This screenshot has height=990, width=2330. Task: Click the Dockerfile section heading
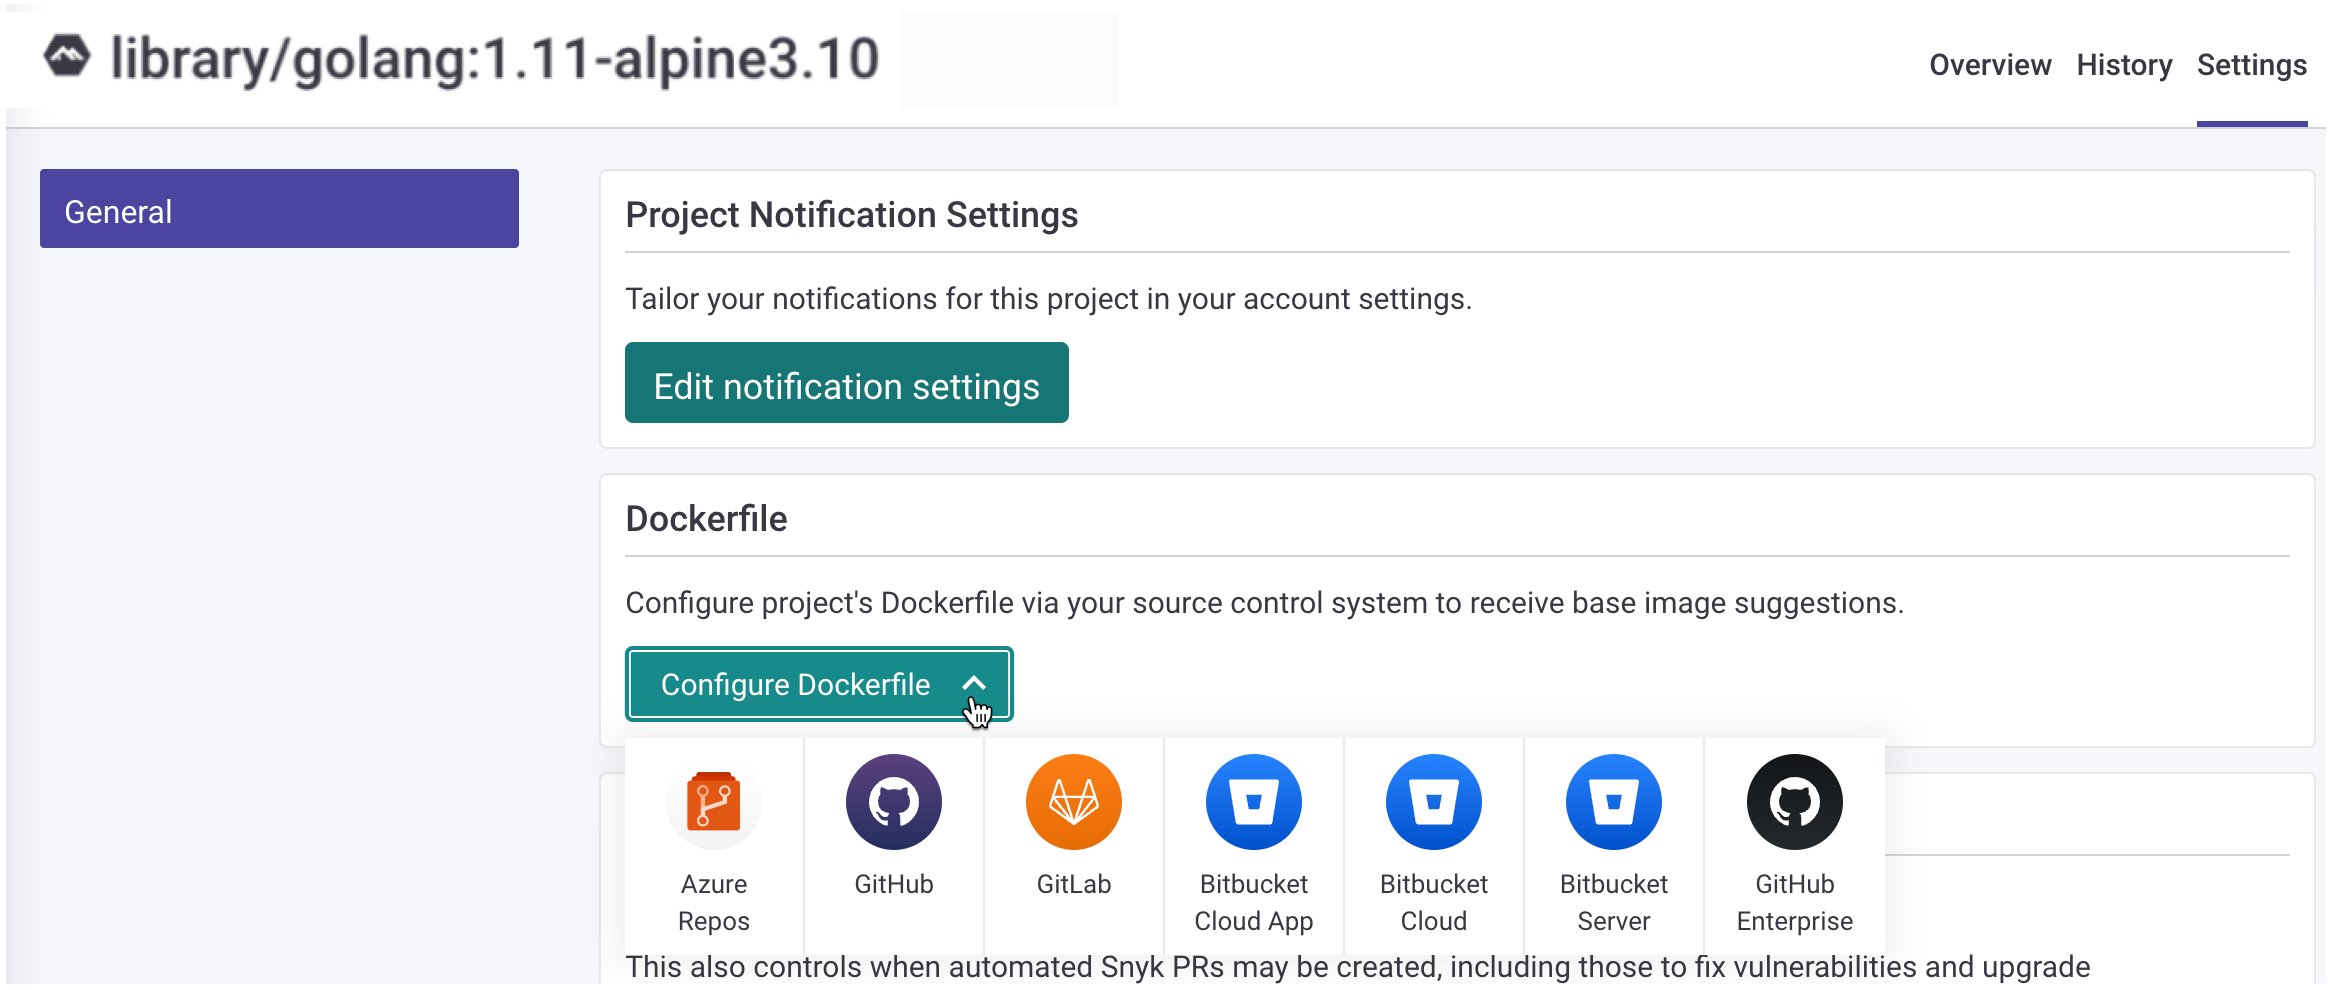(x=706, y=519)
